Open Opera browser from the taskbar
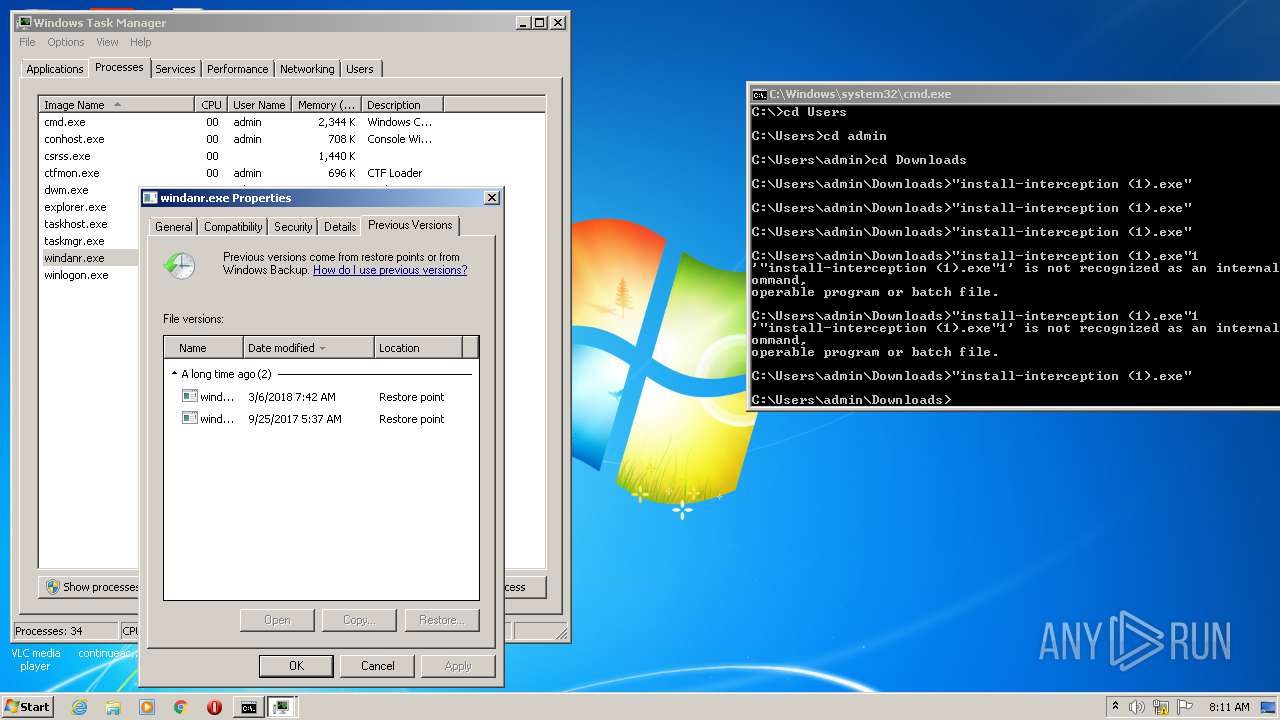This screenshot has width=1280, height=720. (x=214, y=707)
